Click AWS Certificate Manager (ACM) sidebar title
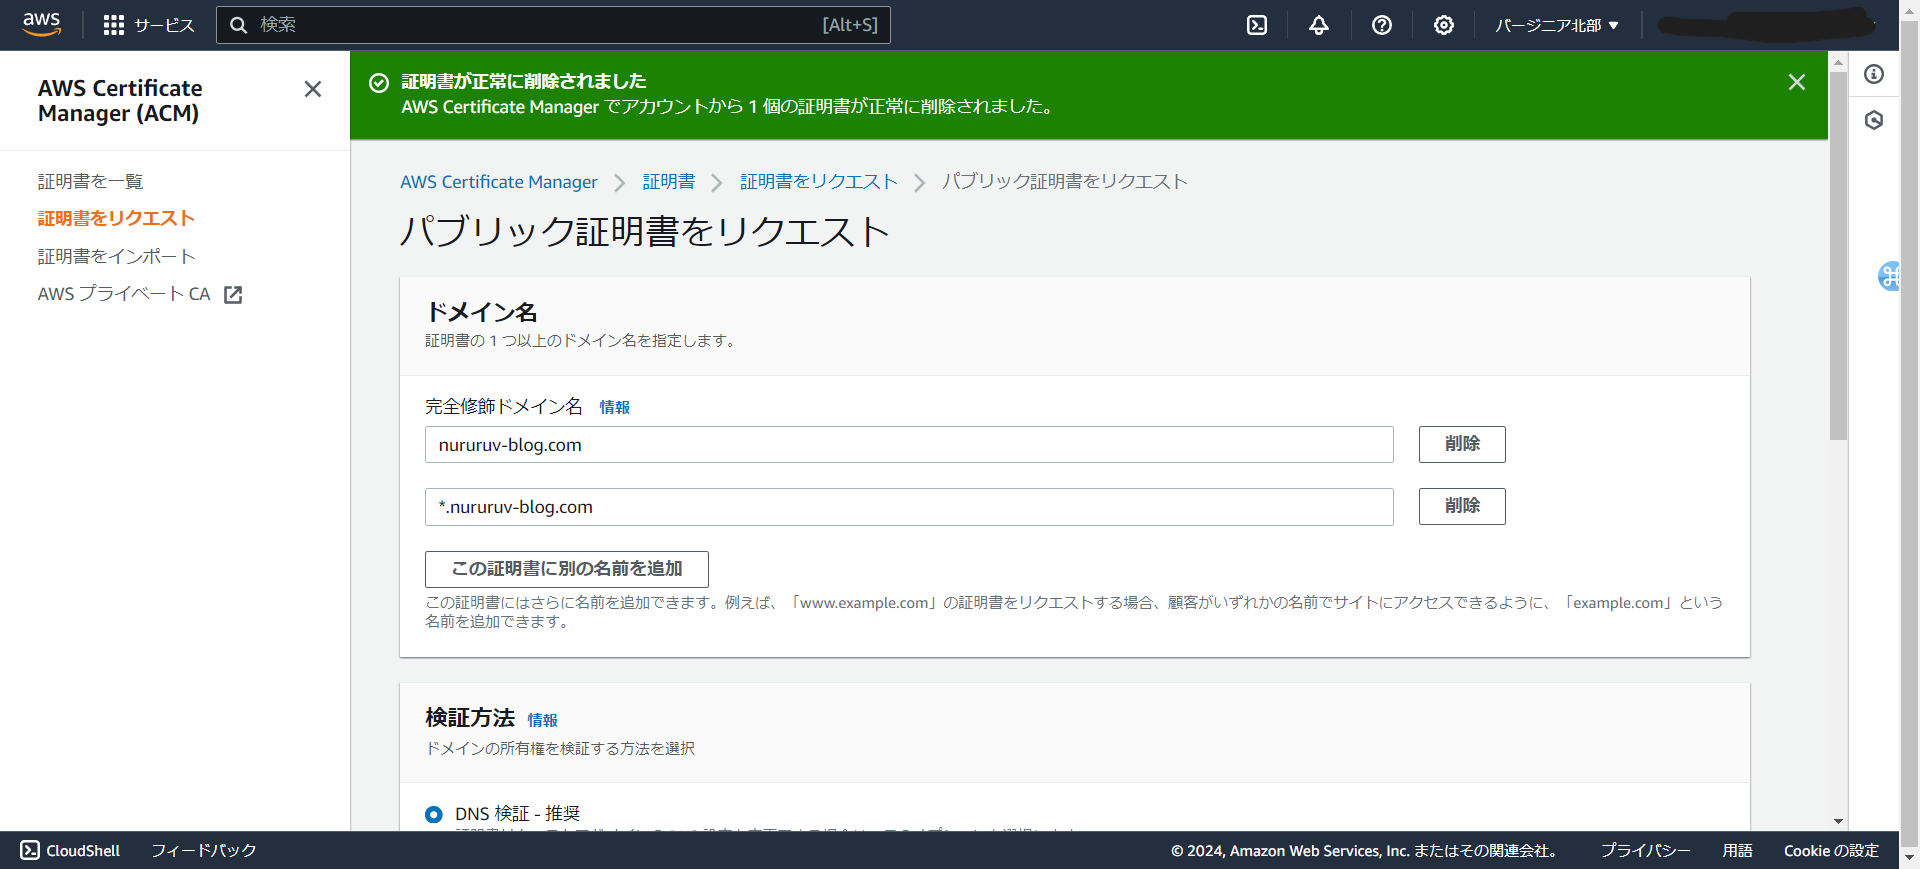The height and width of the screenshot is (869, 1920). [x=120, y=101]
